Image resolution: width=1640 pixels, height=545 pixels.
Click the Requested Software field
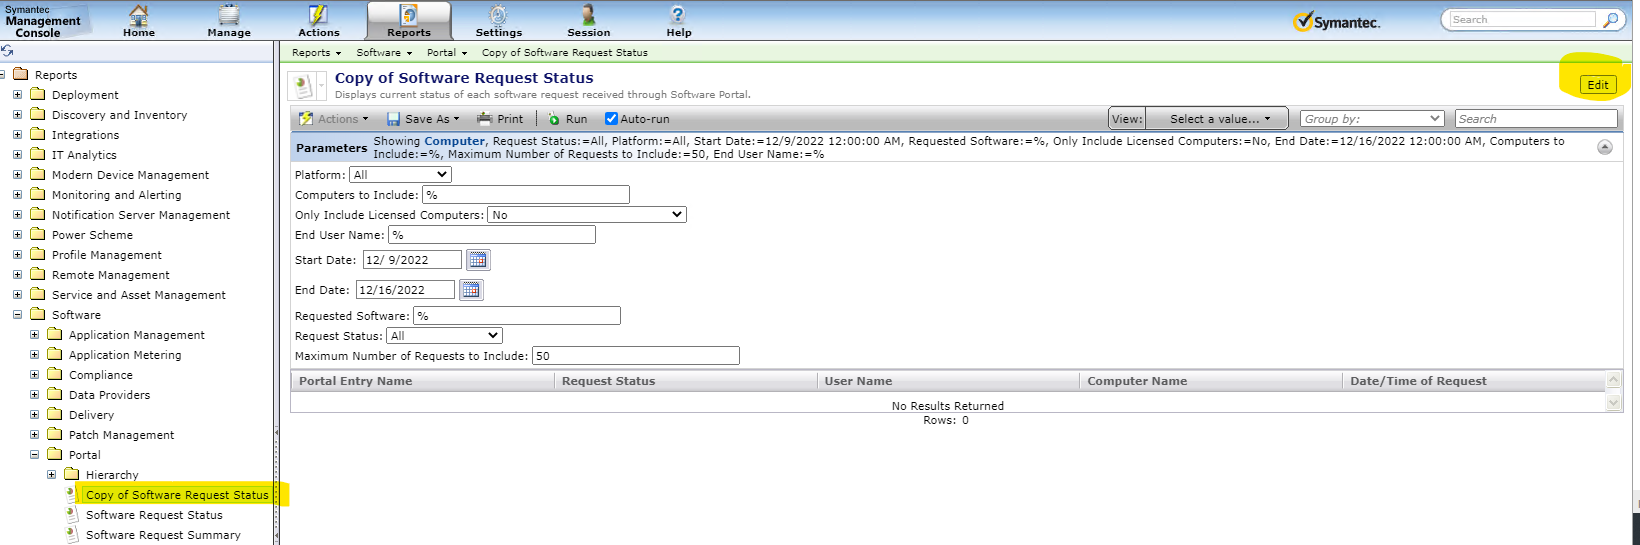pyautogui.click(x=517, y=316)
